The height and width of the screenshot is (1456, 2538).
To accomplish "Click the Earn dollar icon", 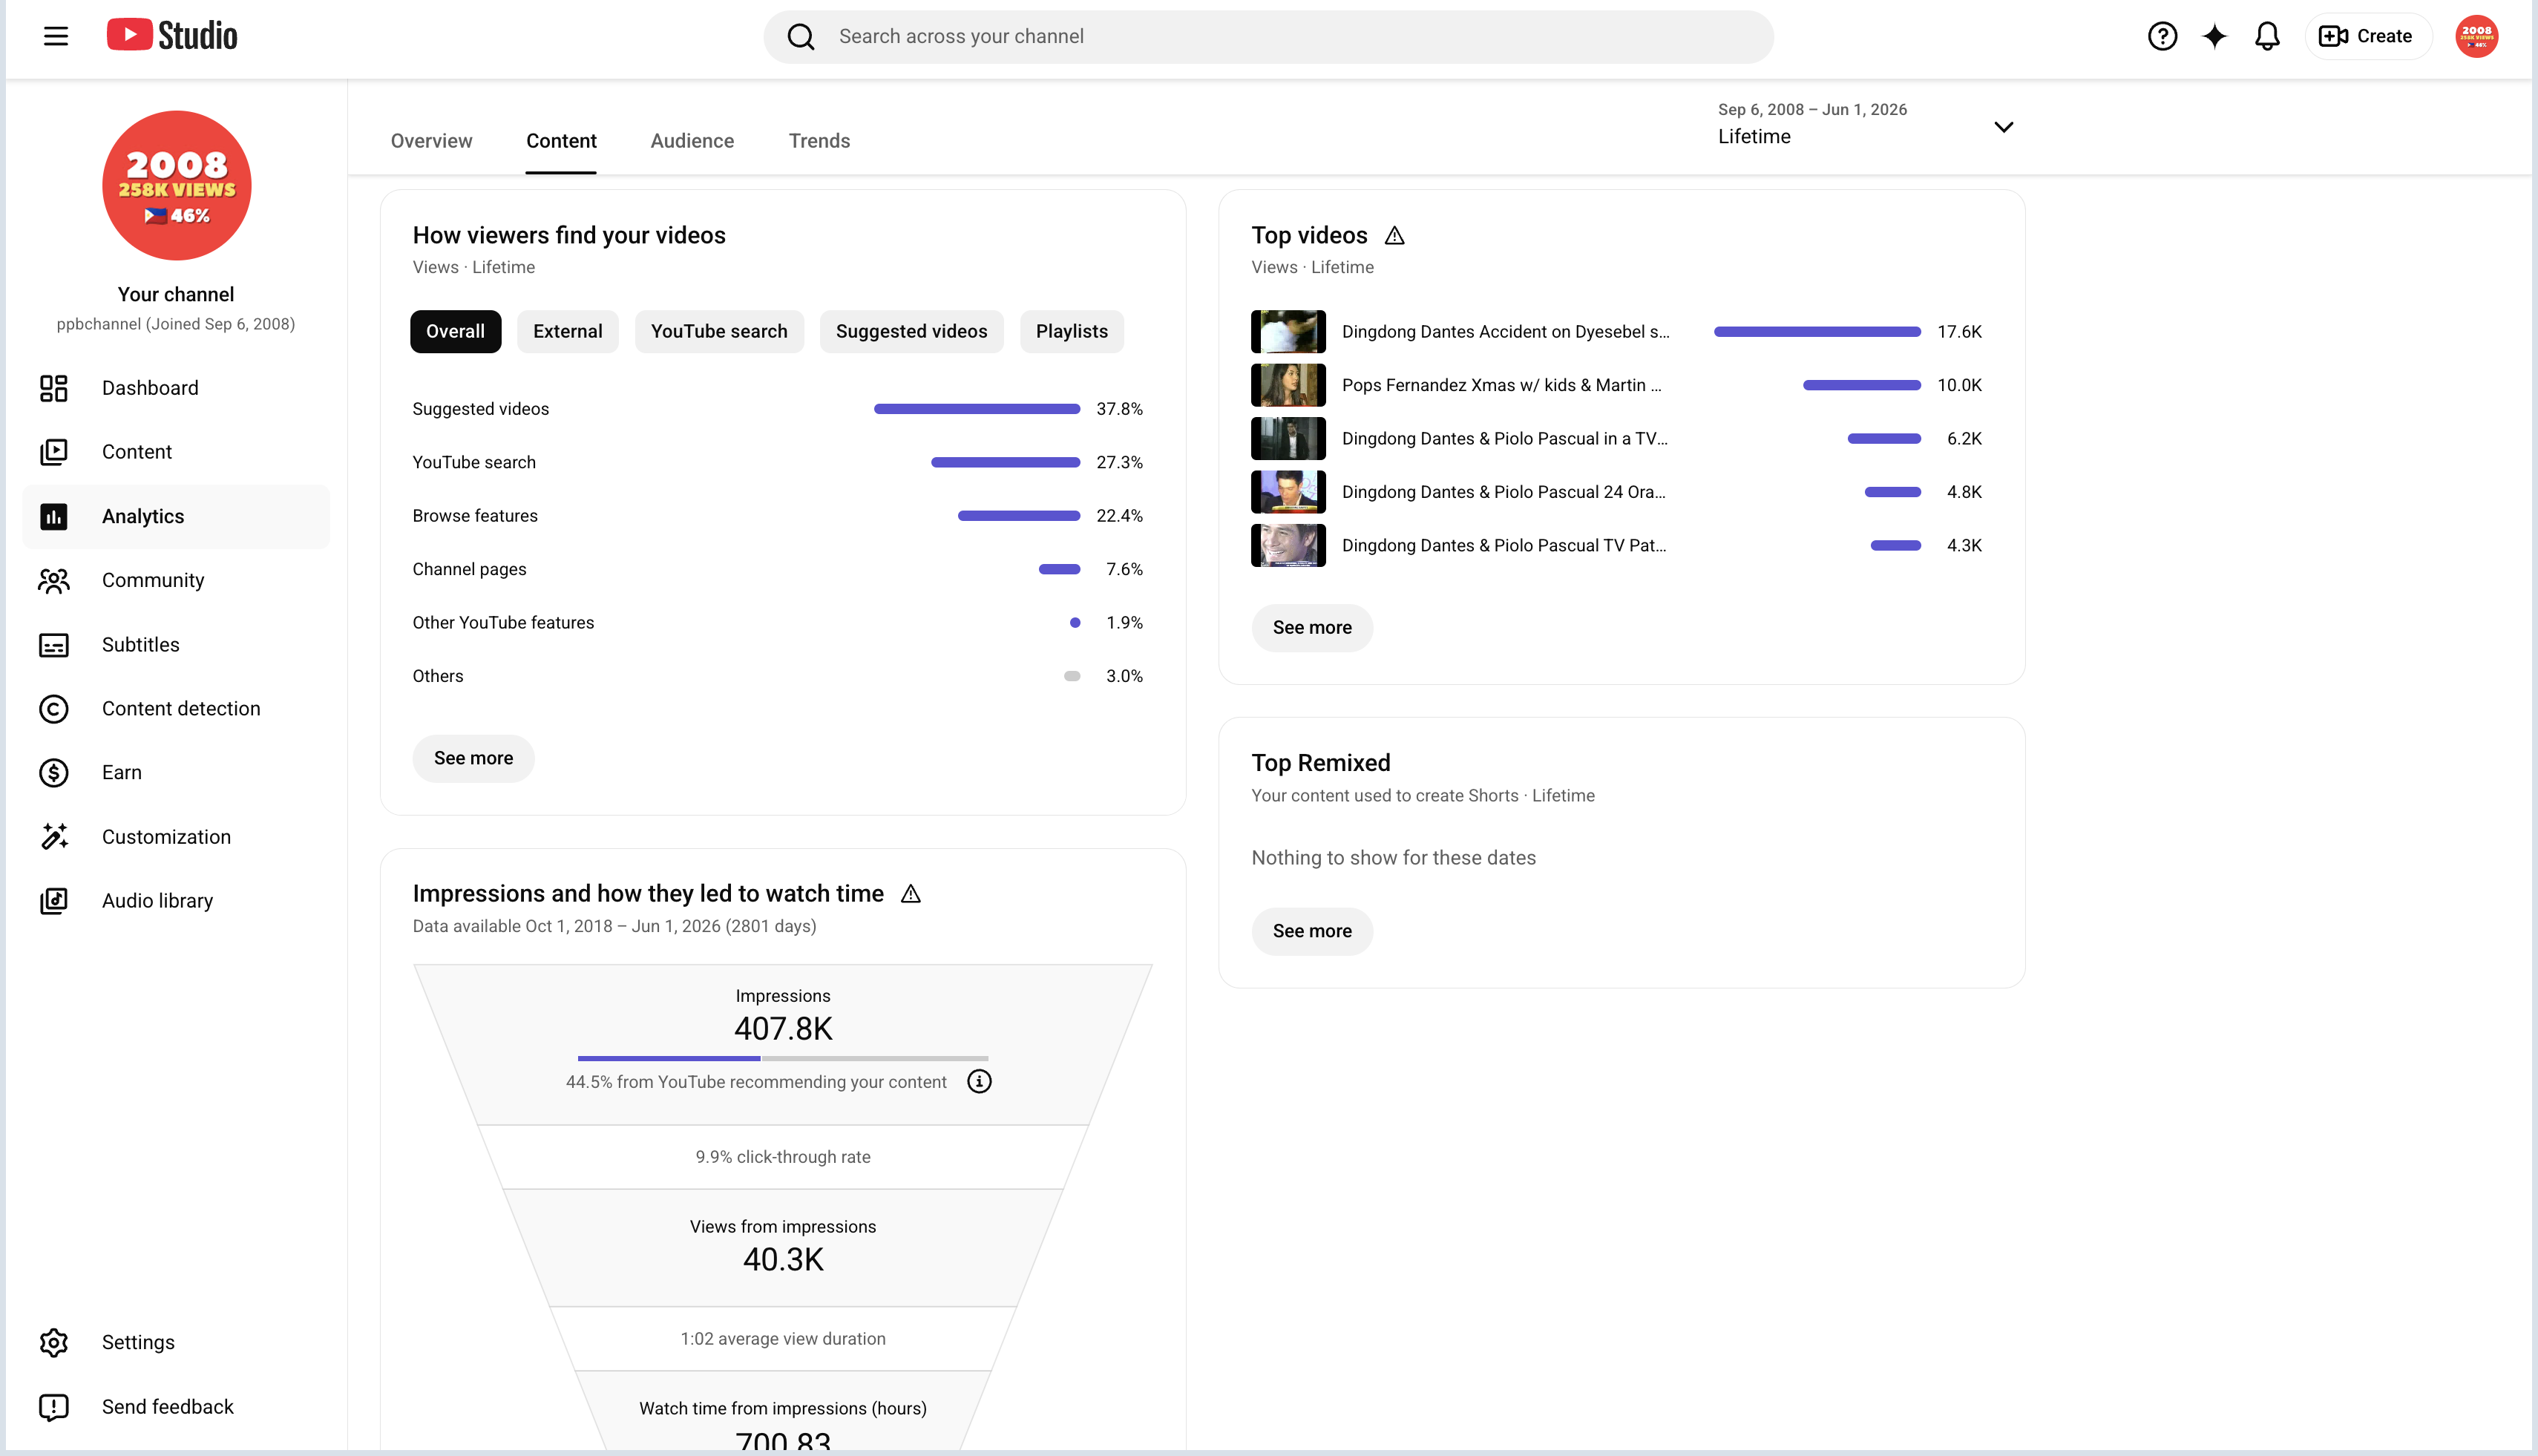I will [x=54, y=773].
